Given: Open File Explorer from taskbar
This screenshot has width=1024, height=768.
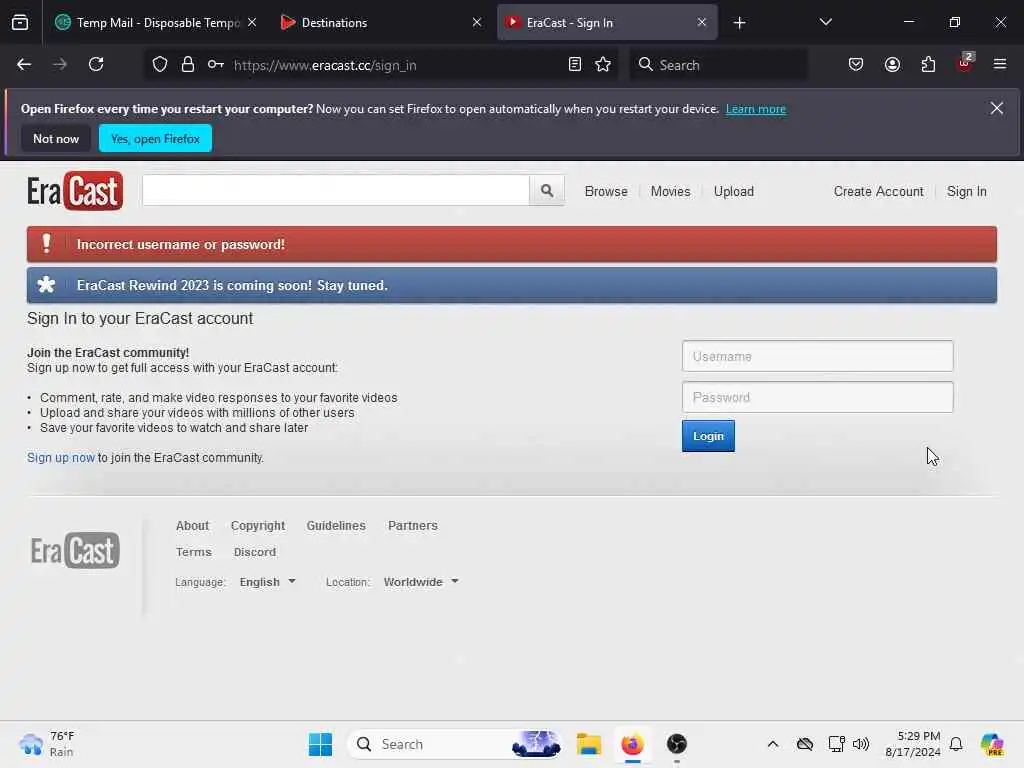Looking at the screenshot, I should (588, 744).
